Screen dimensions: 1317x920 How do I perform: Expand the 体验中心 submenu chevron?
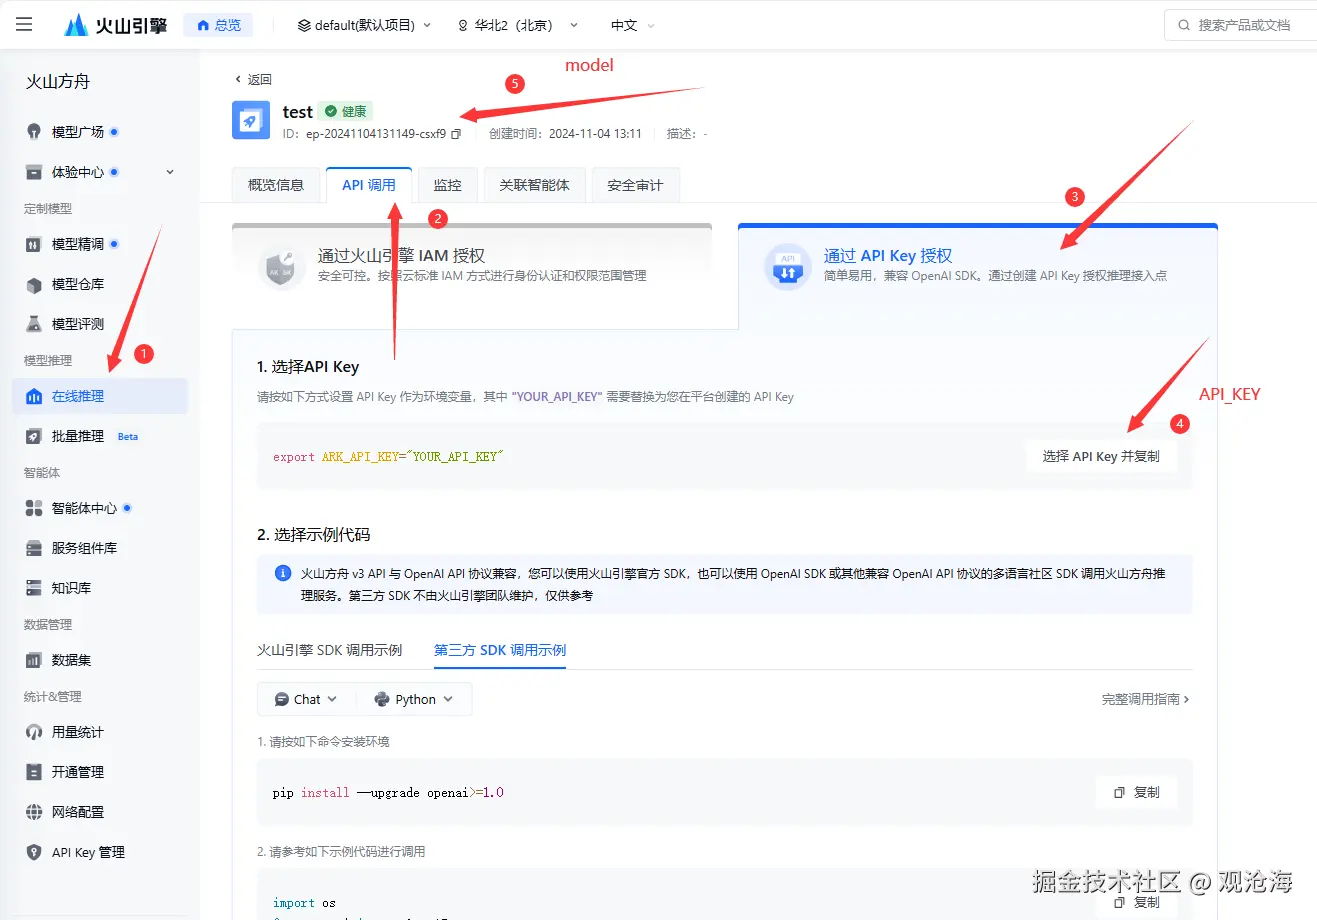pyautogui.click(x=170, y=172)
